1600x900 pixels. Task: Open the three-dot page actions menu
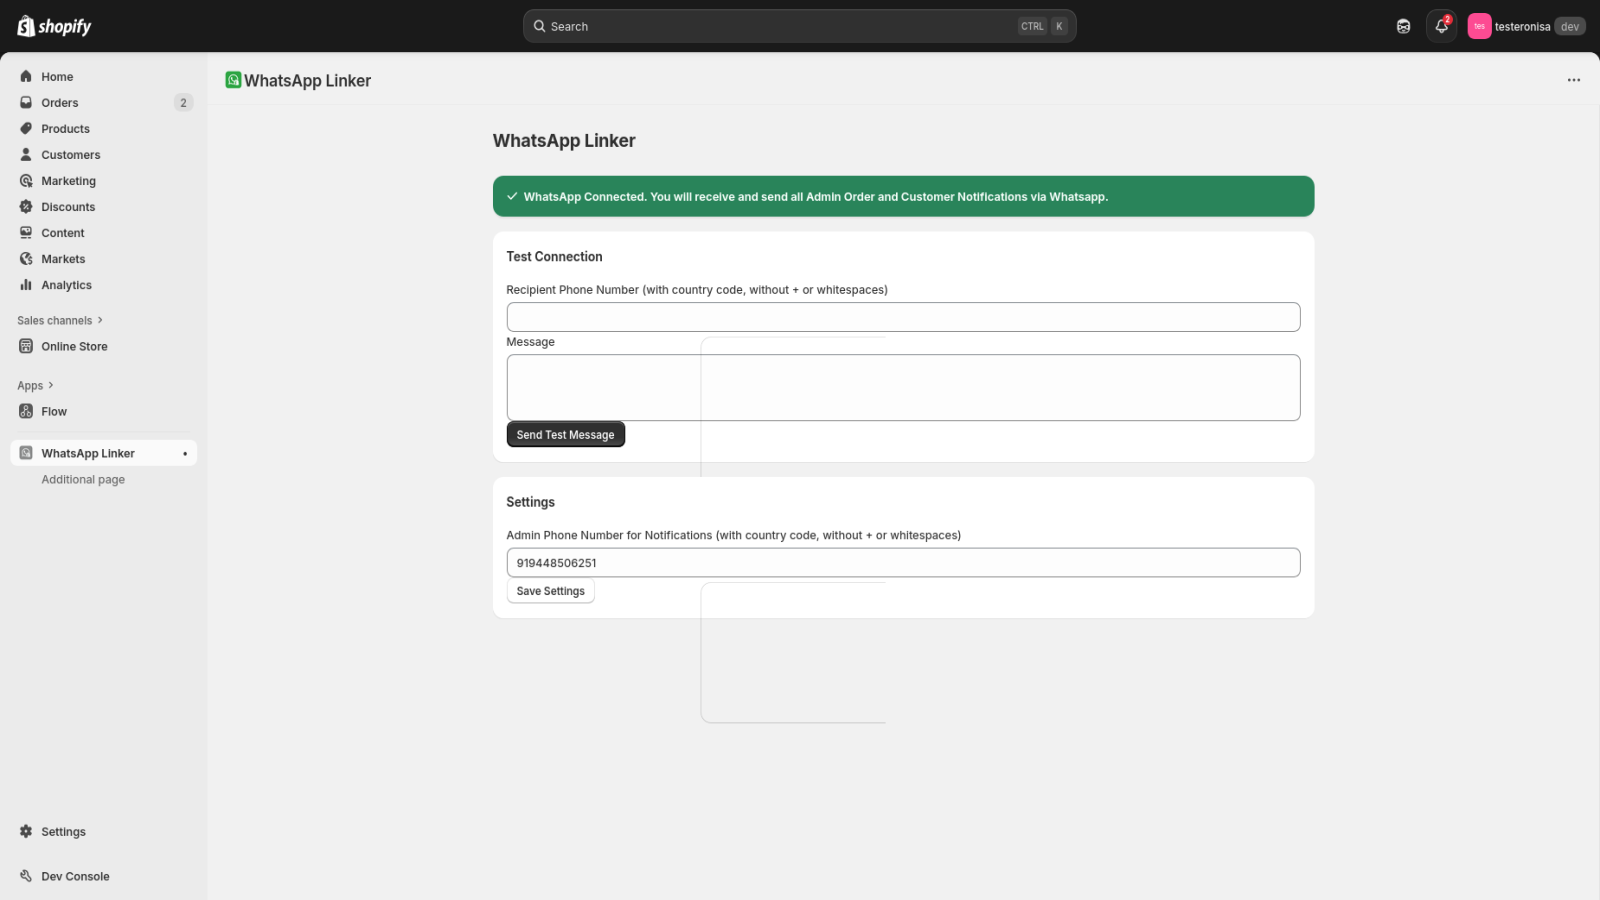(1573, 80)
